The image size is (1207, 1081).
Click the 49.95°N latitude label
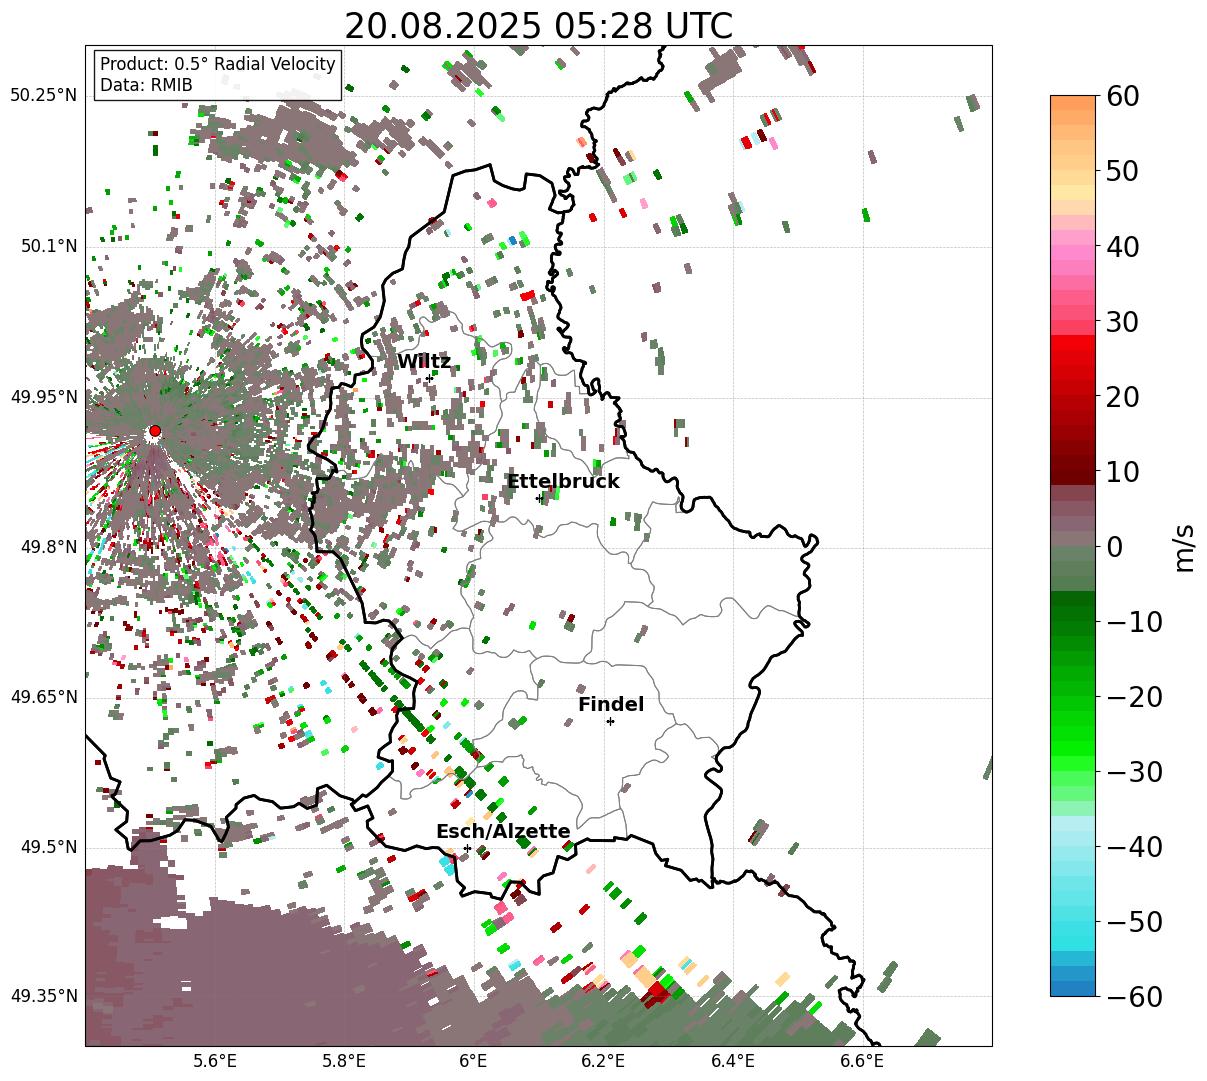tap(43, 397)
